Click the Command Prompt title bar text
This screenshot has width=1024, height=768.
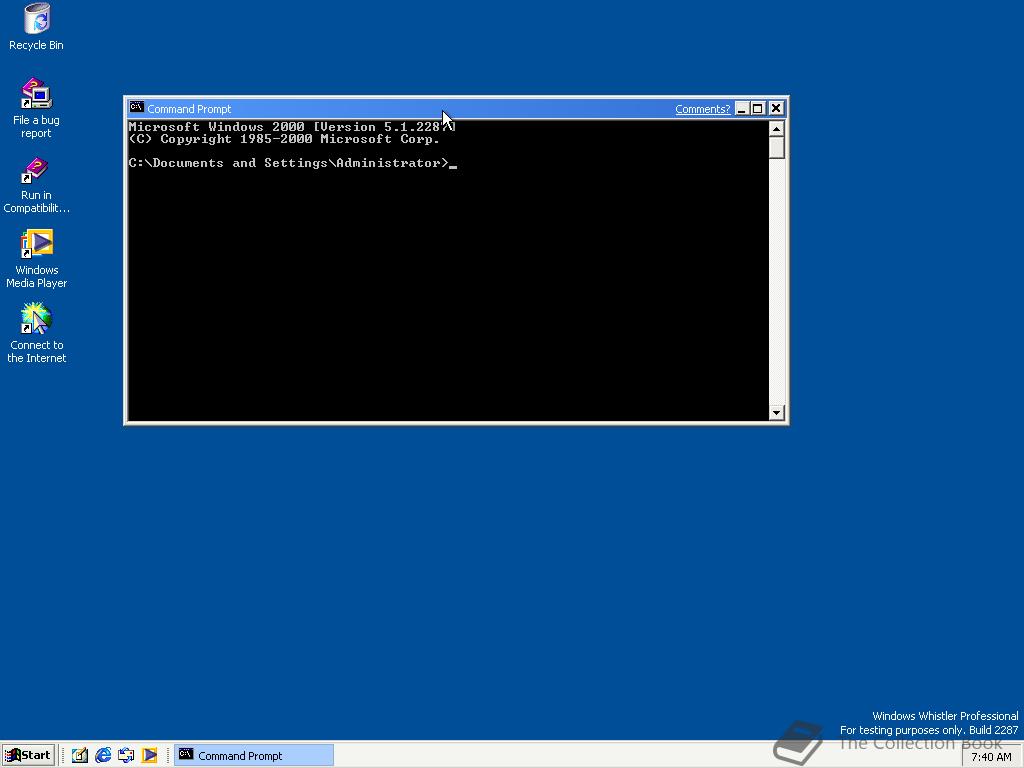point(189,109)
